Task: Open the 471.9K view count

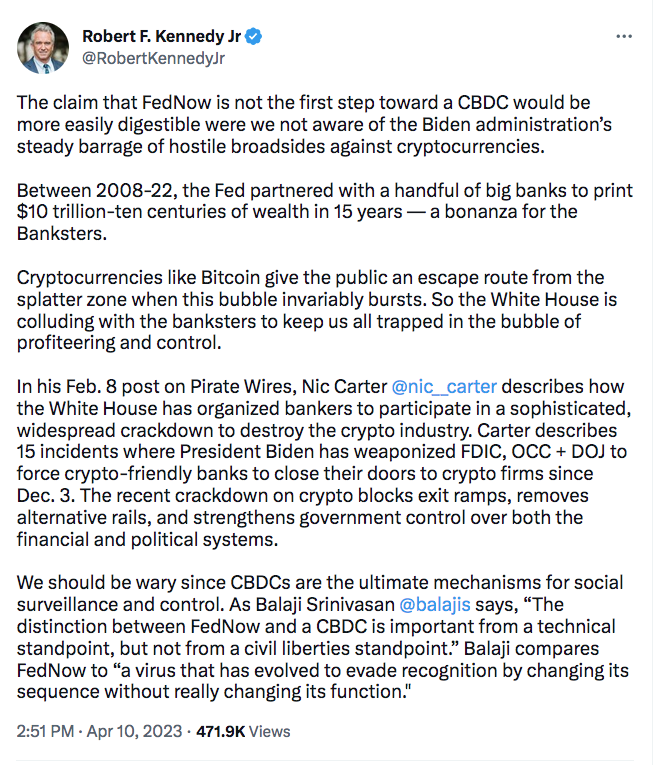Action: (x=220, y=731)
